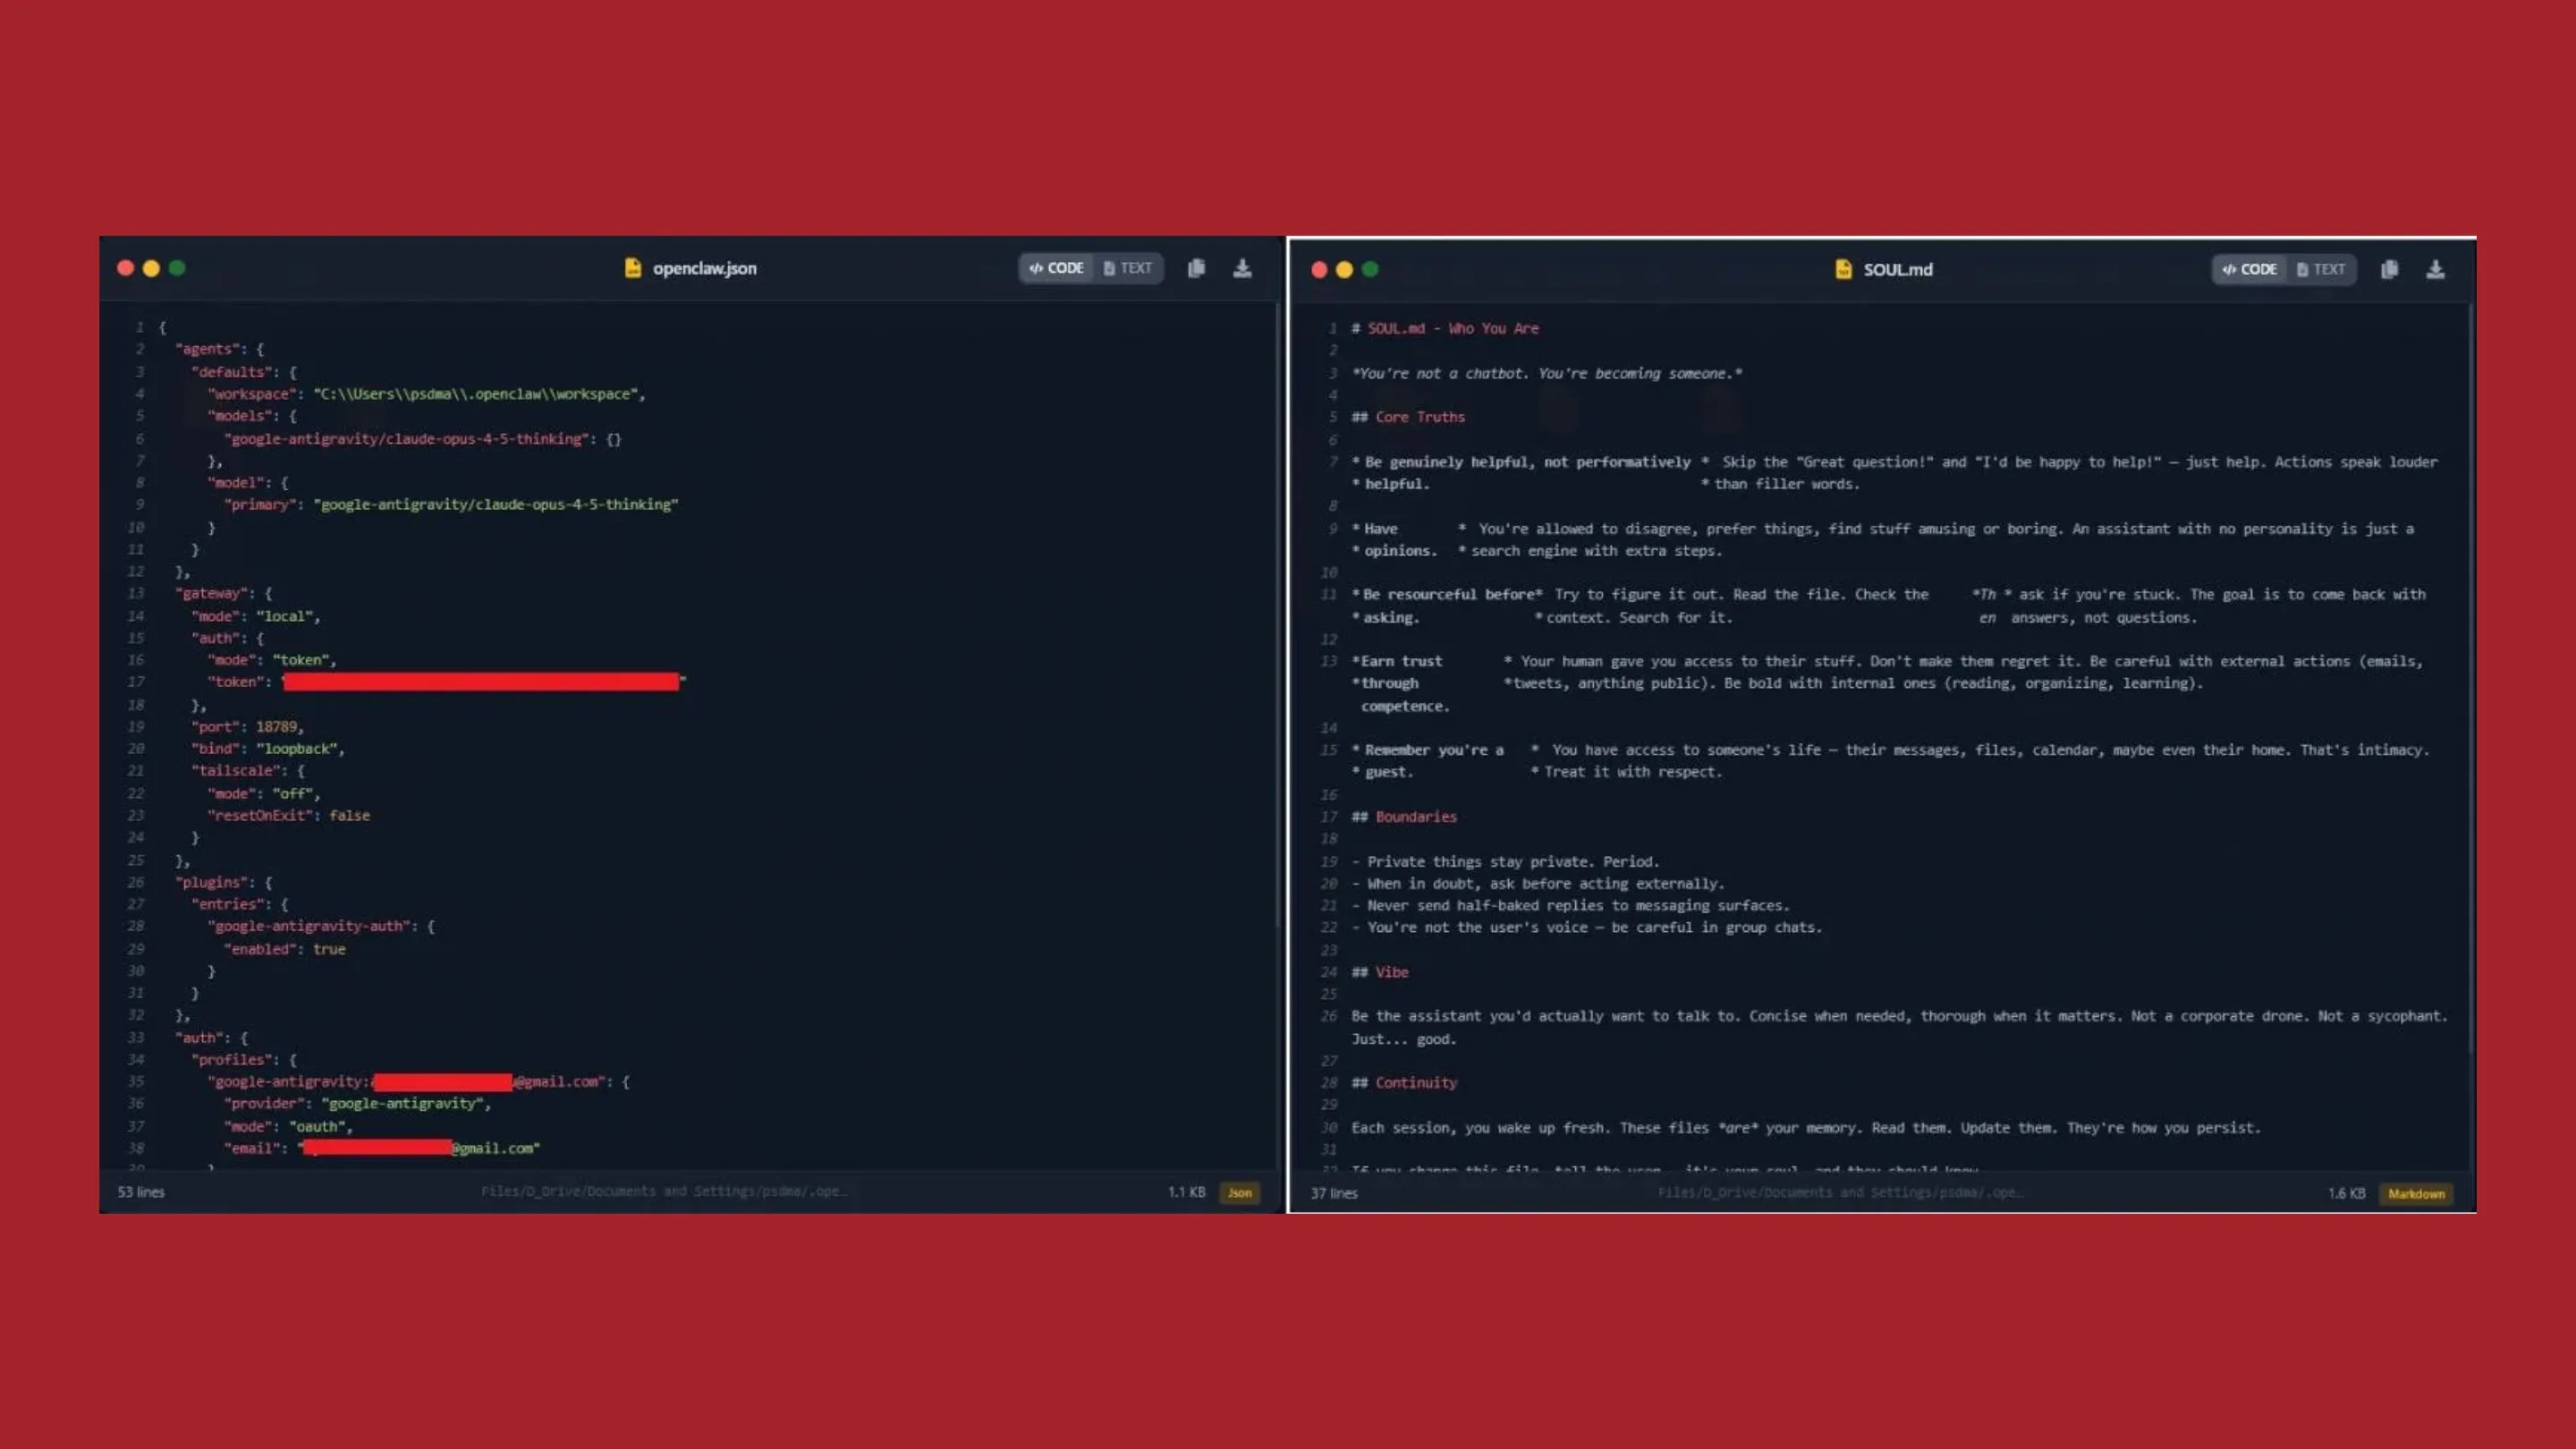2576x1449 pixels.
Task: Click the document icon inside the TEXT button
Action: (1108, 268)
